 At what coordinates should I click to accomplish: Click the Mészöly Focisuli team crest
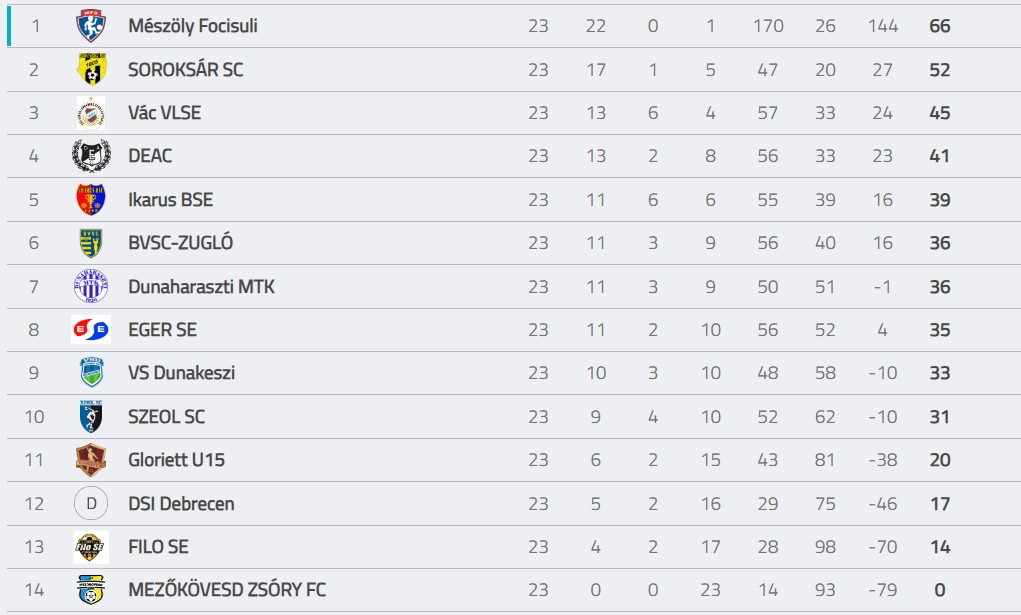pos(91,26)
